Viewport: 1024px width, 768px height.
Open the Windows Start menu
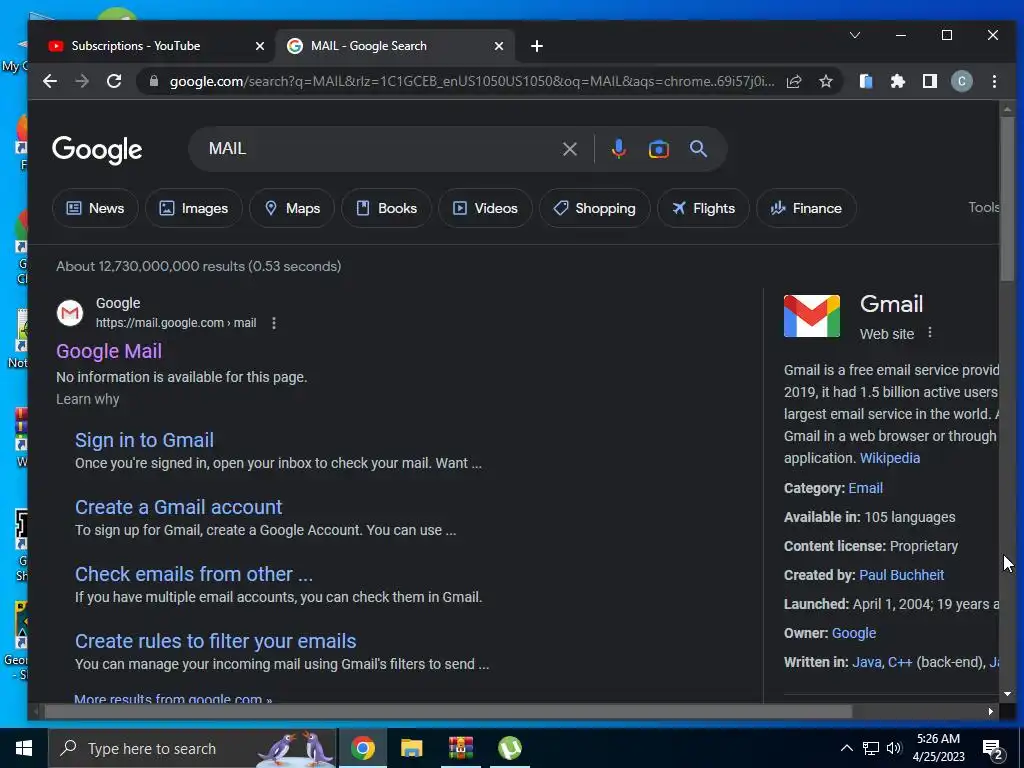click(24, 748)
